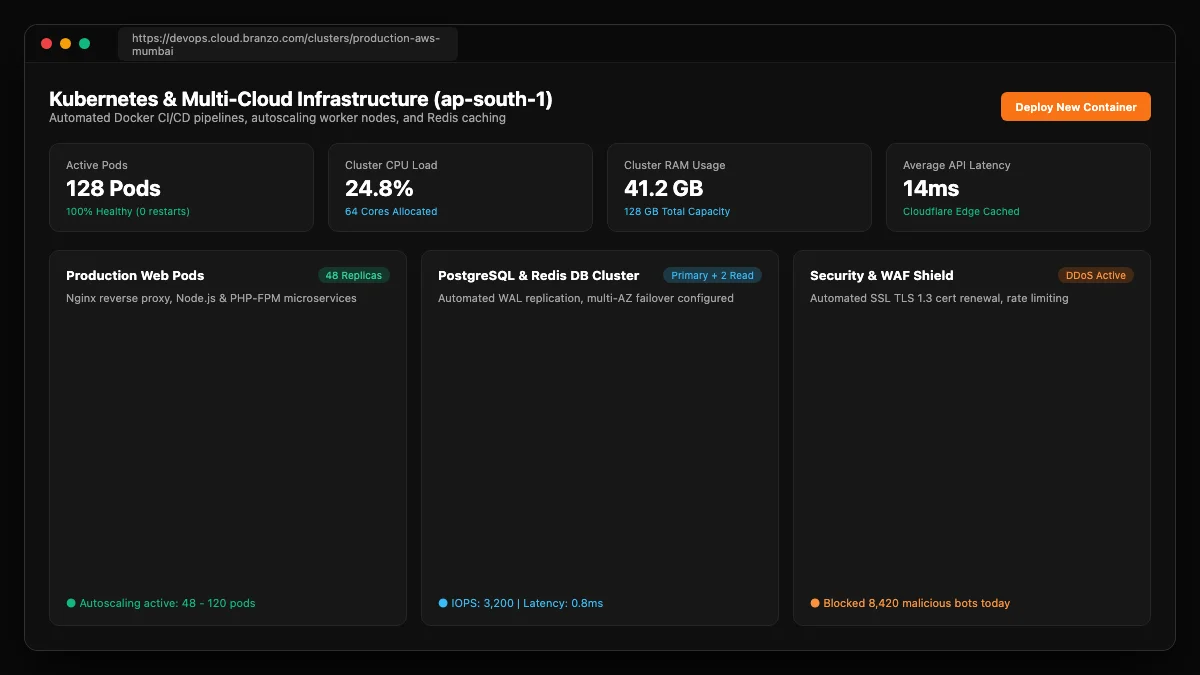Click the Active Pods label

click(97, 165)
